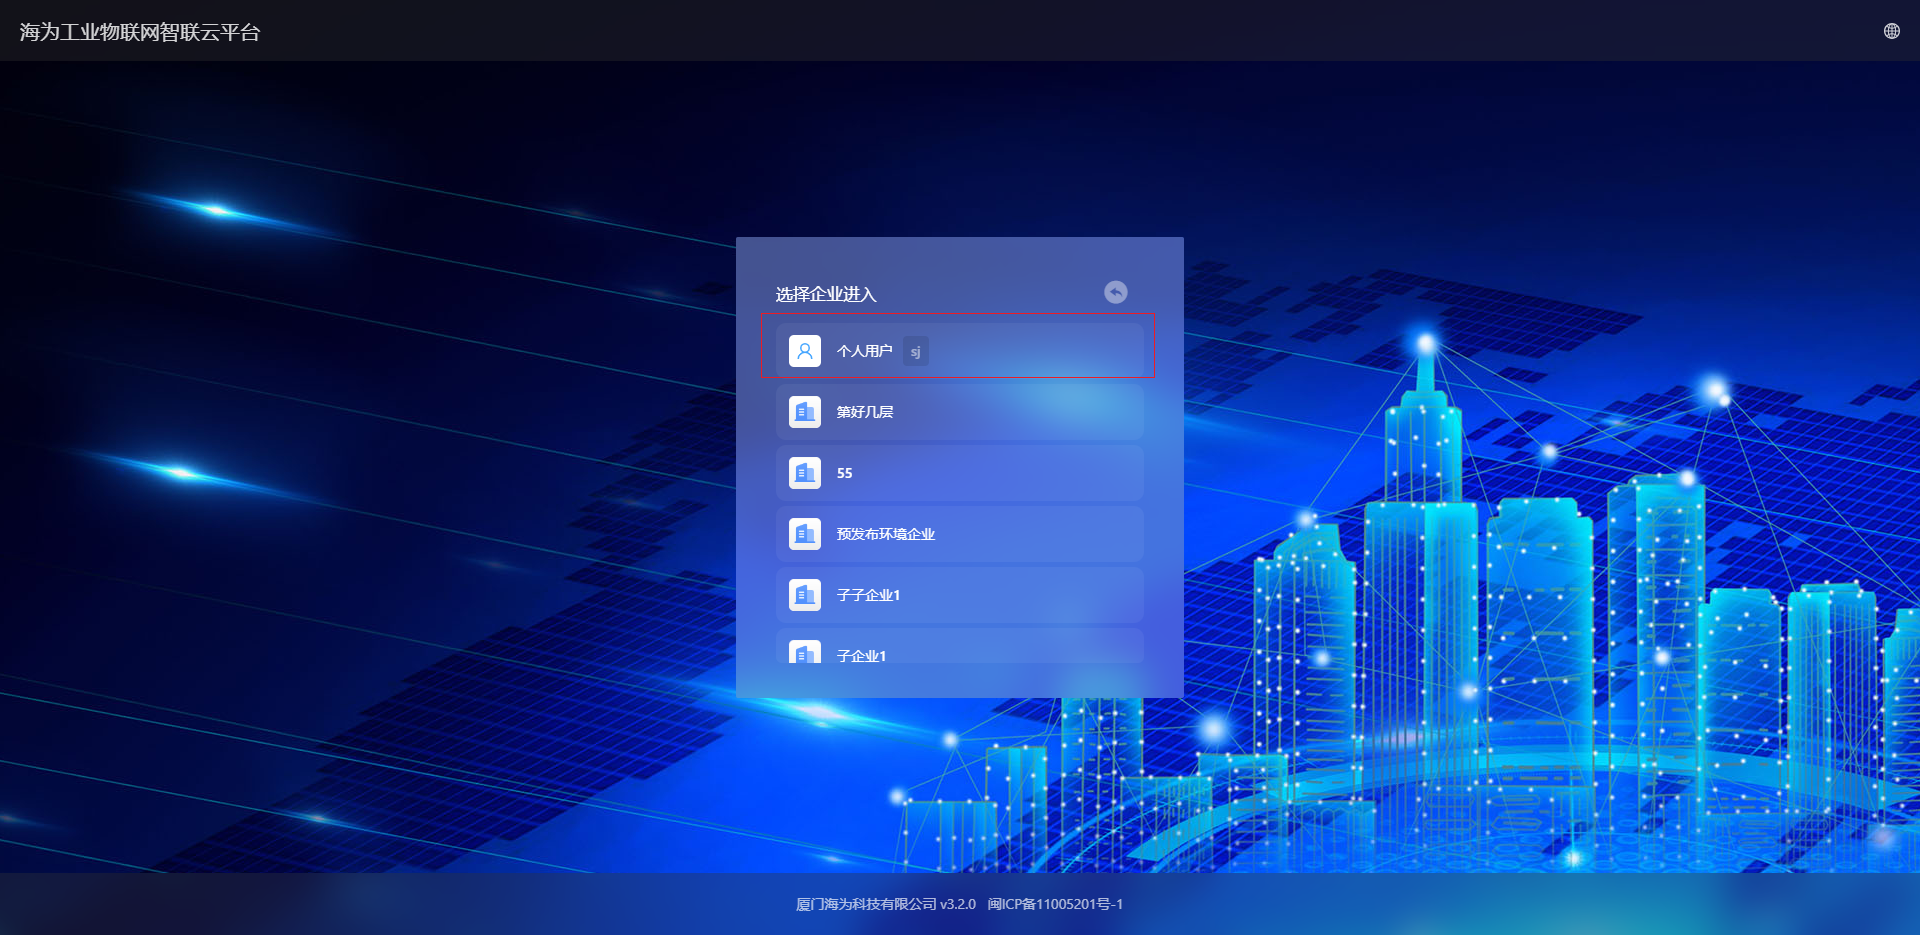Pick the partially visible 子企业1 enterprise

(861, 655)
